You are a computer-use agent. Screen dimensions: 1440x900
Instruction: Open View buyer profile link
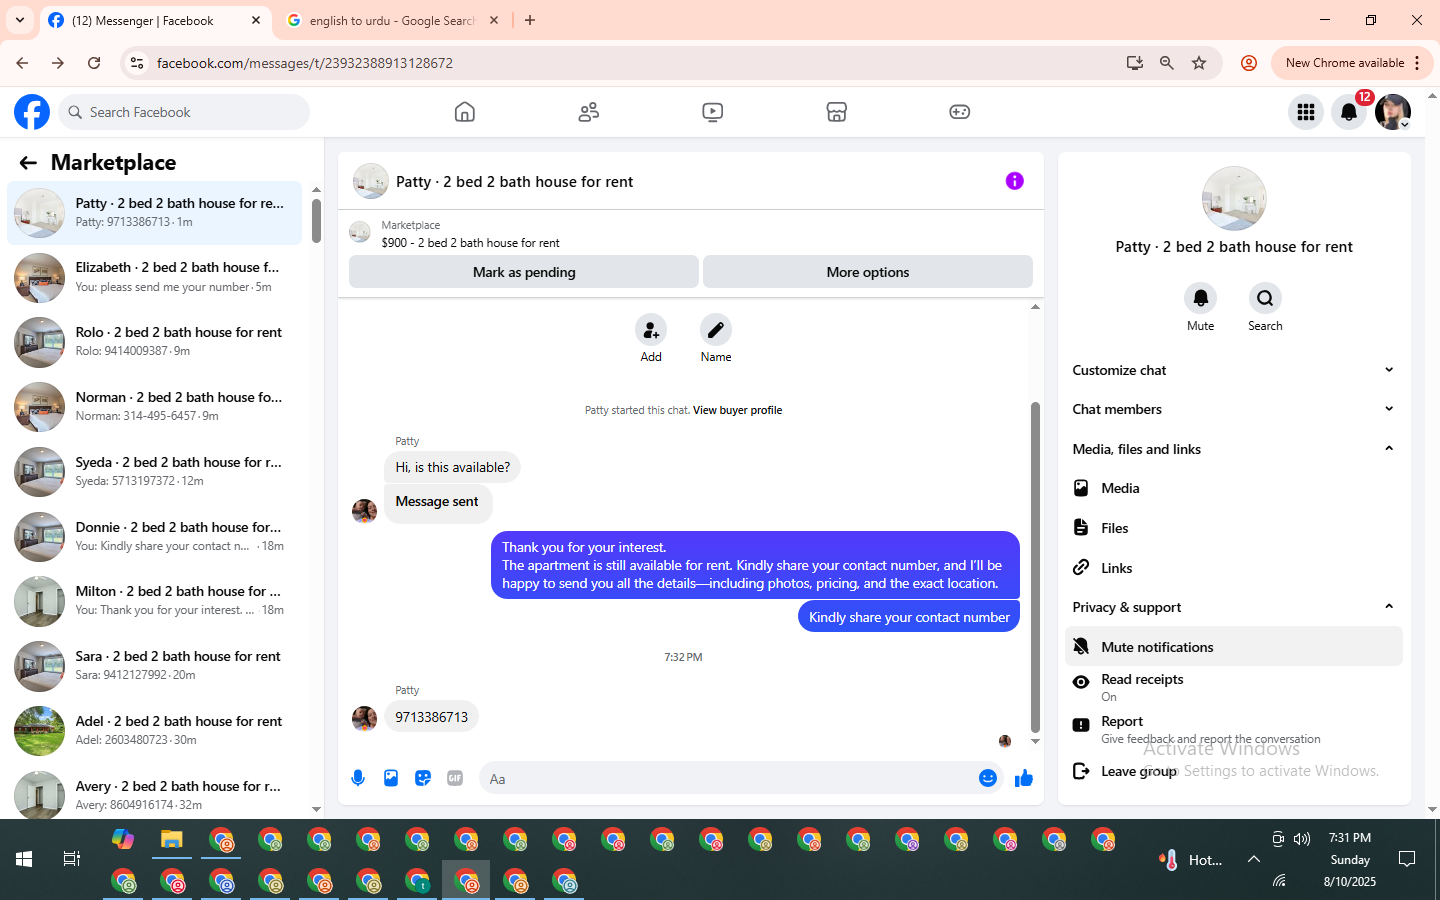[737, 410]
